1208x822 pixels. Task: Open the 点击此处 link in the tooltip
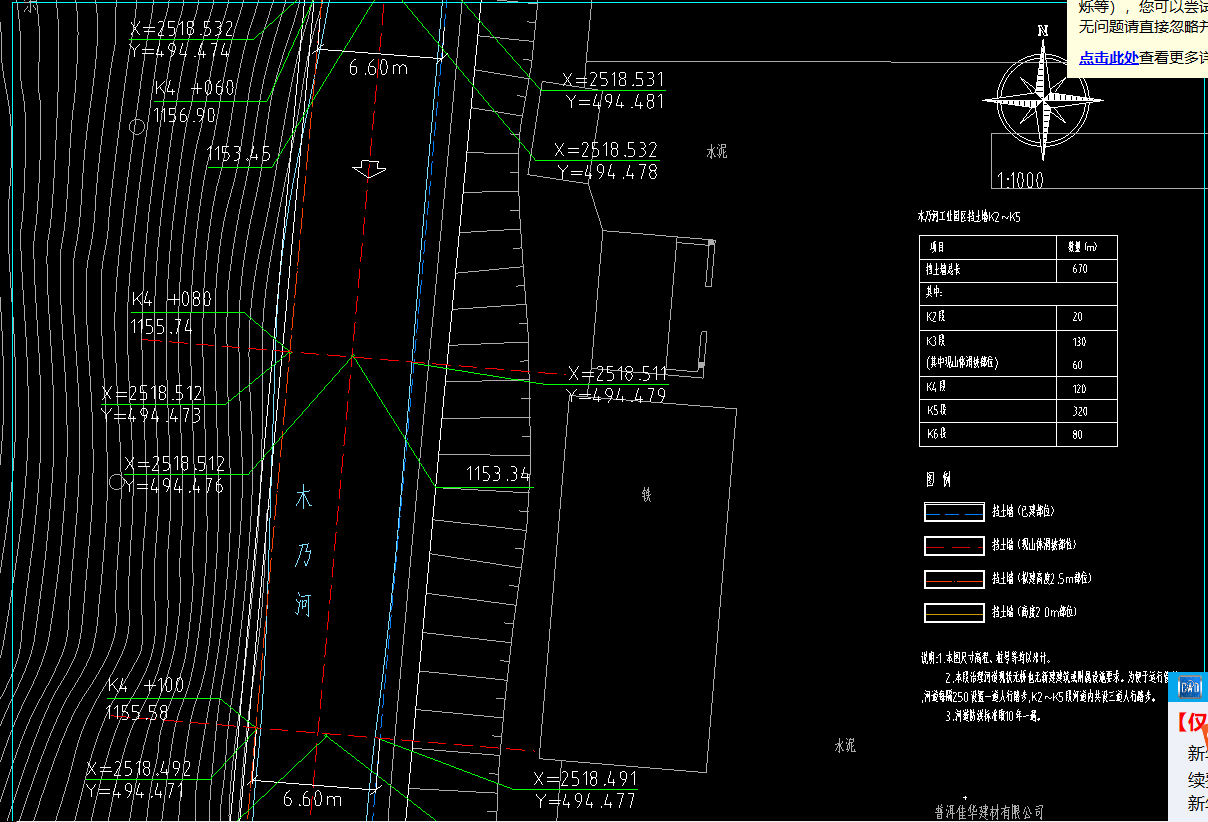1109,58
